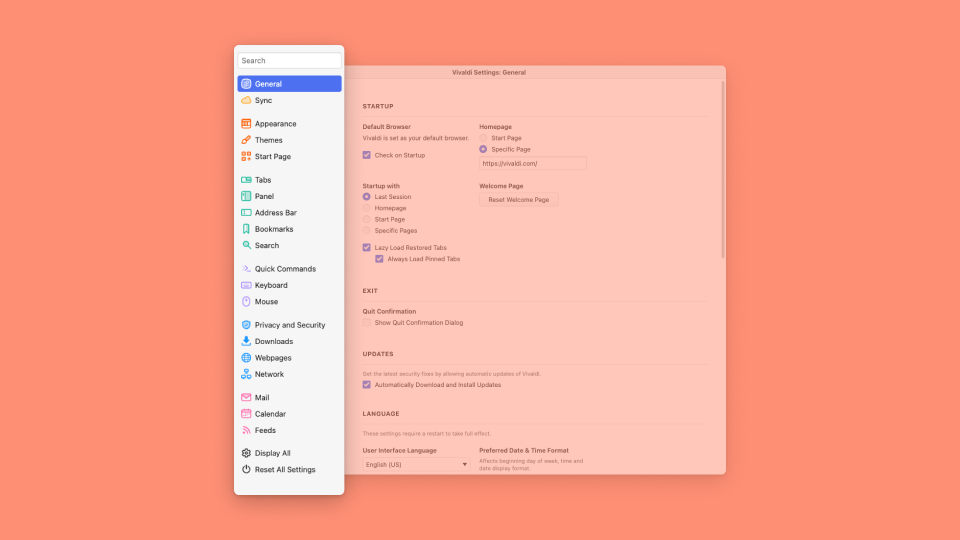
Task: Click the General icon in sidebar
Action: 246,84
